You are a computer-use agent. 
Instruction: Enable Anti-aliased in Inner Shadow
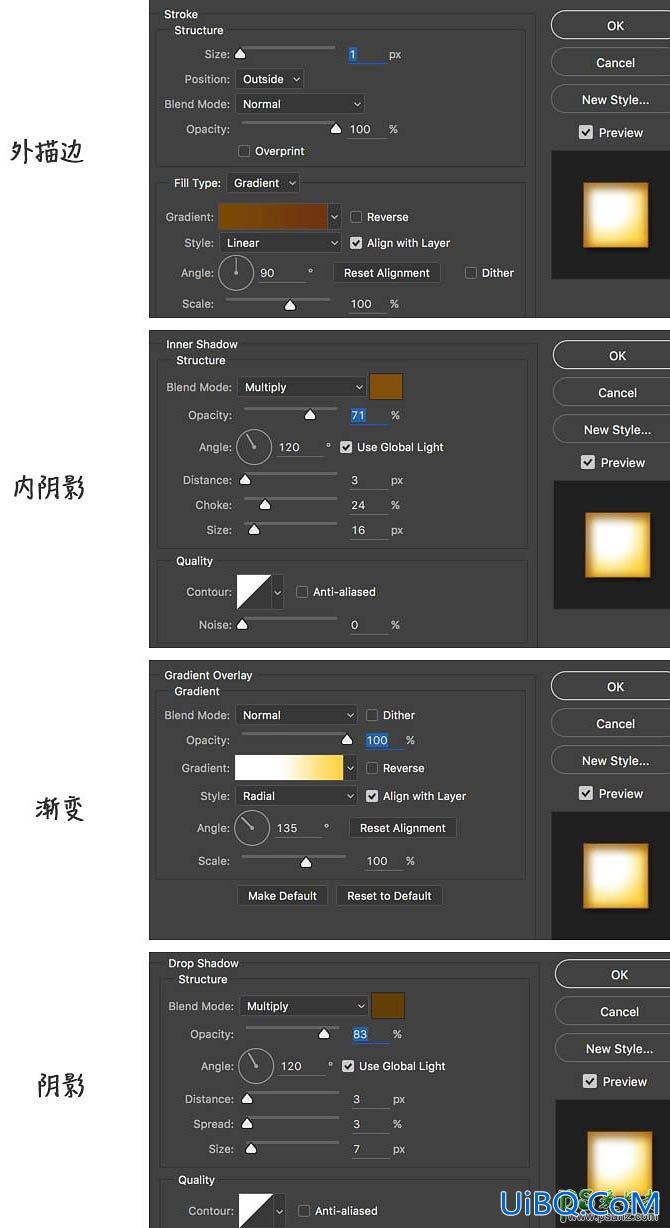pyautogui.click(x=302, y=592)
